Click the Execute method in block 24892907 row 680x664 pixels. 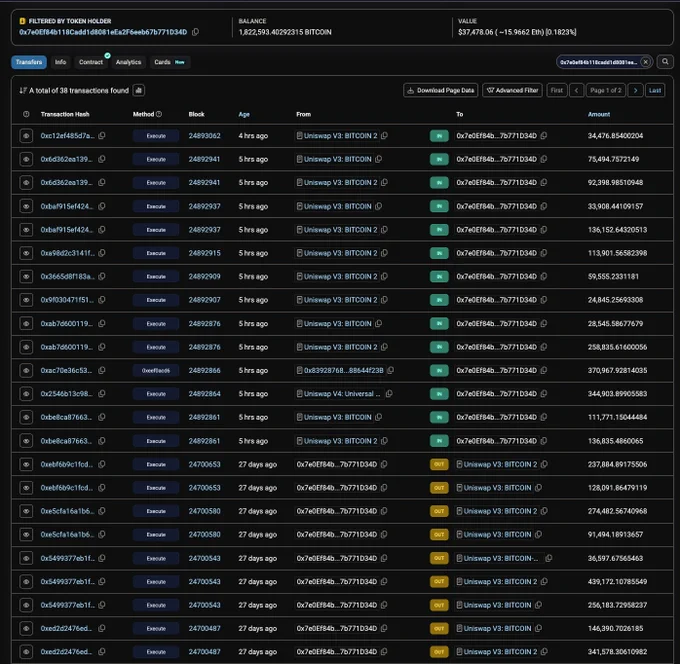[156, 300]
